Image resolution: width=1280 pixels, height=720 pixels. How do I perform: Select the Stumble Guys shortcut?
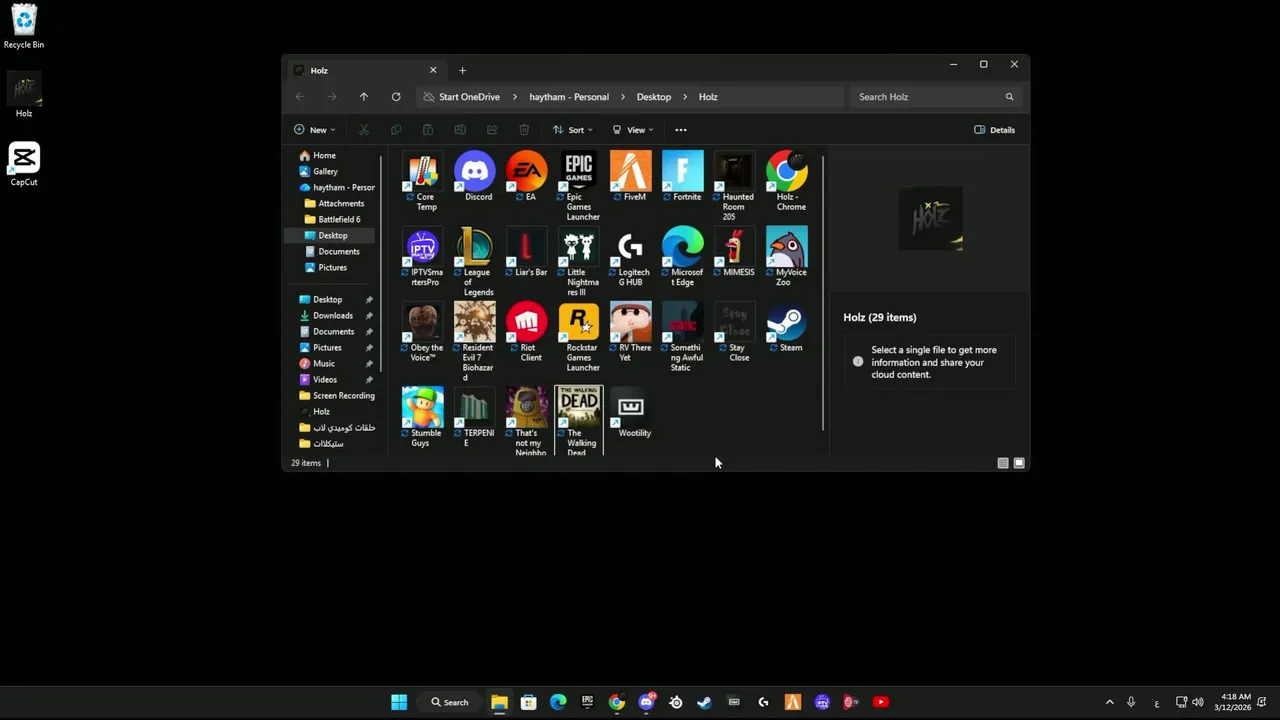point(423,417)
